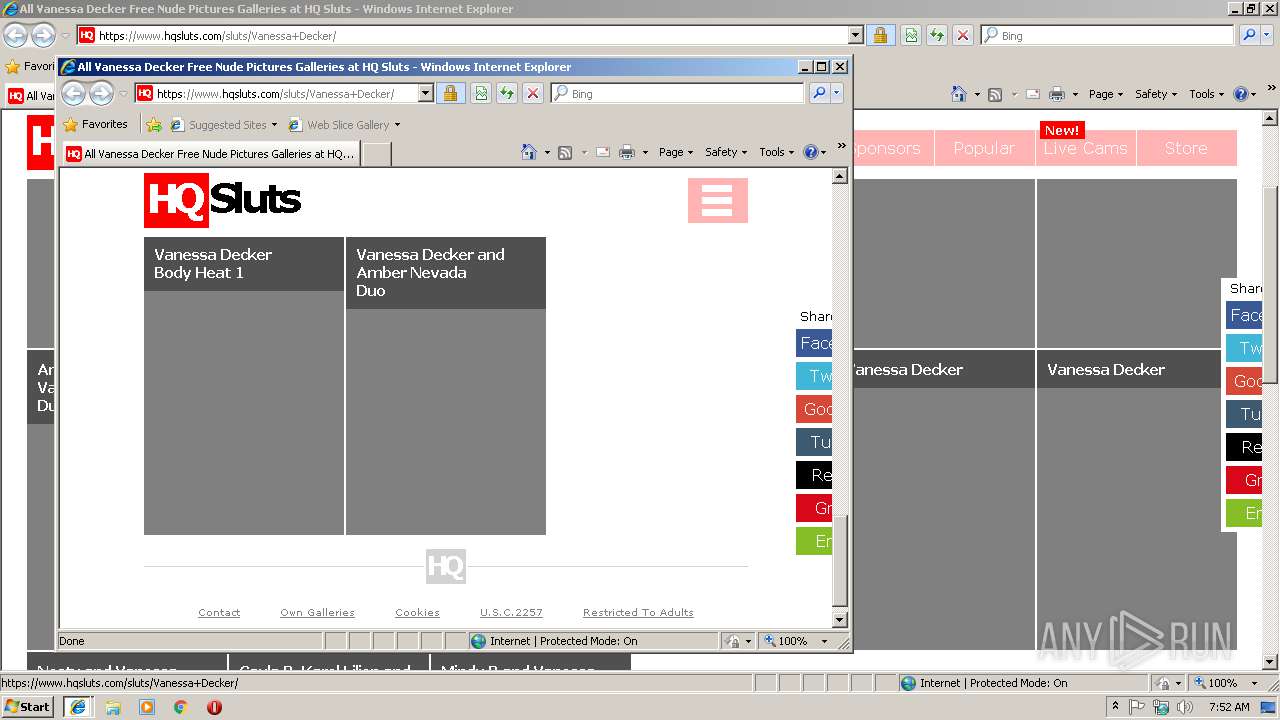Open the Safety menu in front window
The width and height of the screenshot is (1280, 720).
tap(726, 152)
